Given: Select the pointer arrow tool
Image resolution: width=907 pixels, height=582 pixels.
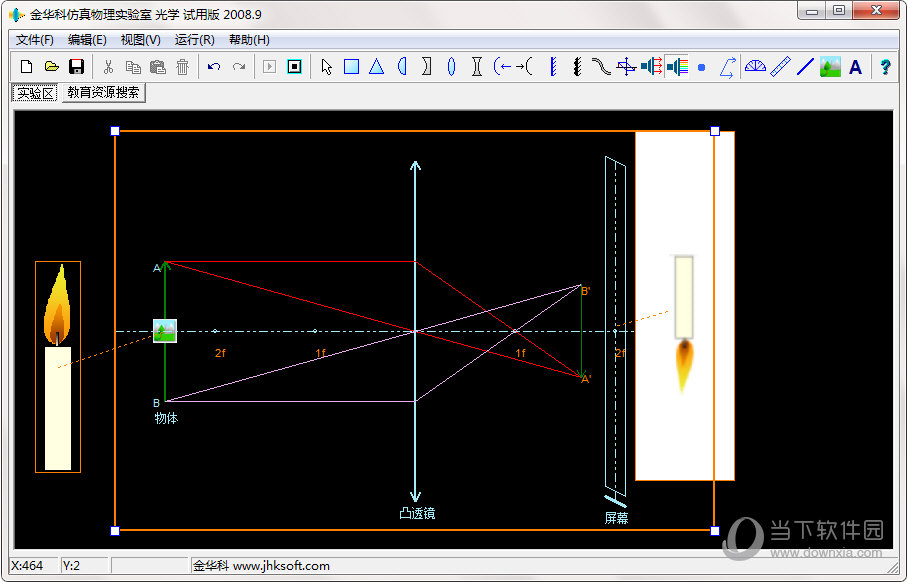Looking at the screenshot, I should (x=326, y=67).
